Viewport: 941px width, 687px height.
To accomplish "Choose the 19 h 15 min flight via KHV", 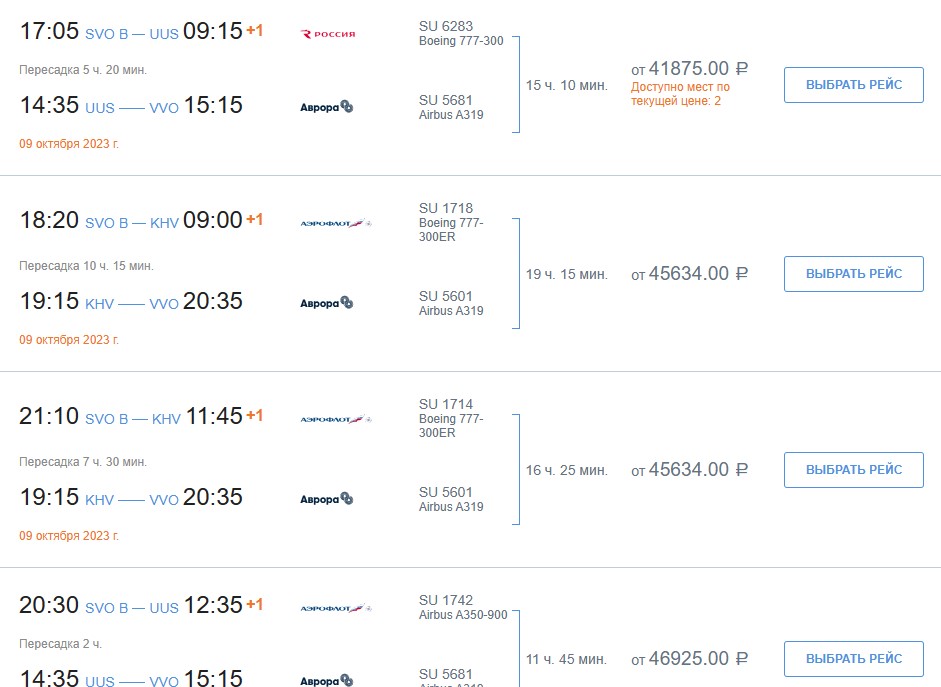I will pyautogui.click(x=853, y=274).
